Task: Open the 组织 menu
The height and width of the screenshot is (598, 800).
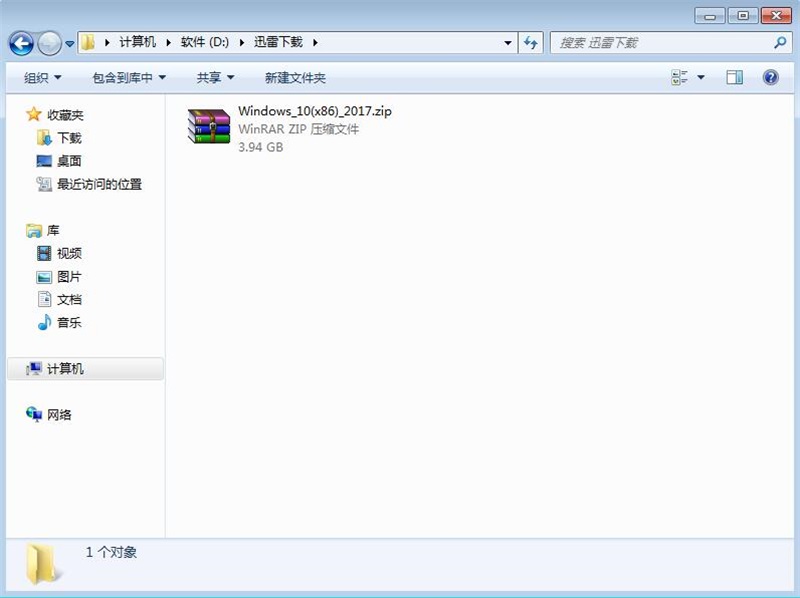Action: tap(42, 78)
